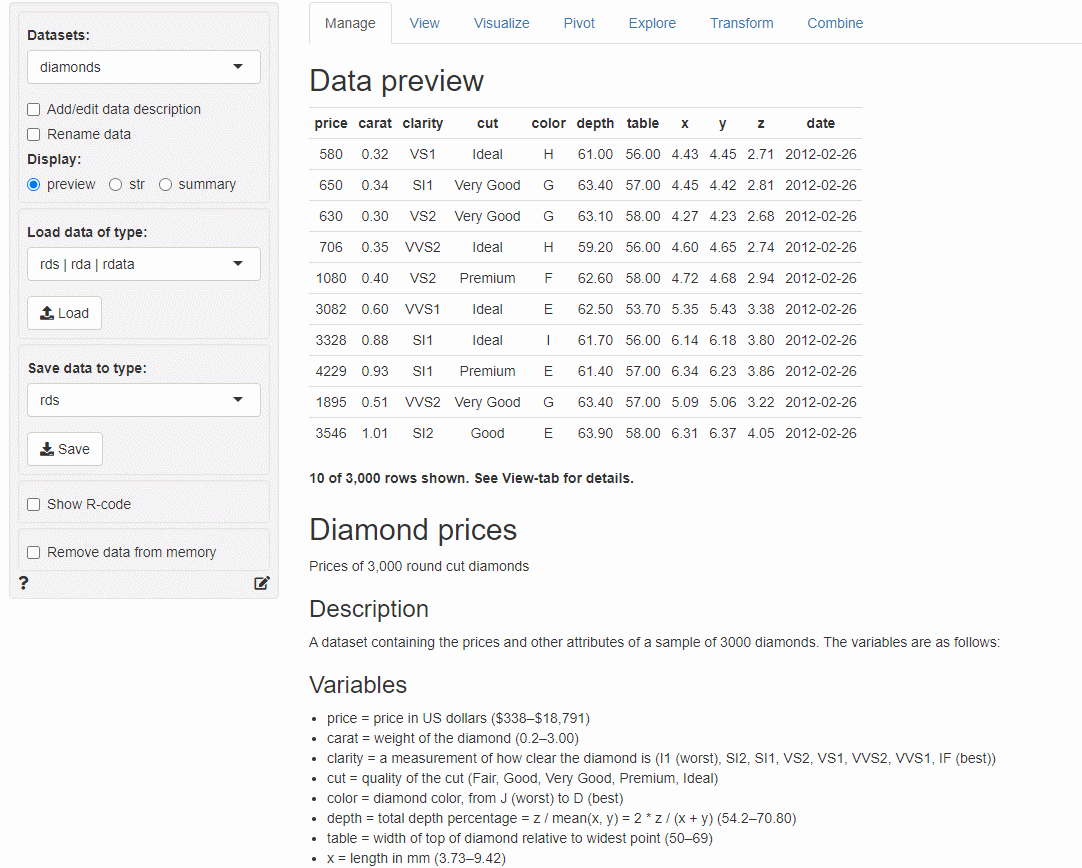Open the Combine tab
1082x868 pixels.
tap(835, 23)
